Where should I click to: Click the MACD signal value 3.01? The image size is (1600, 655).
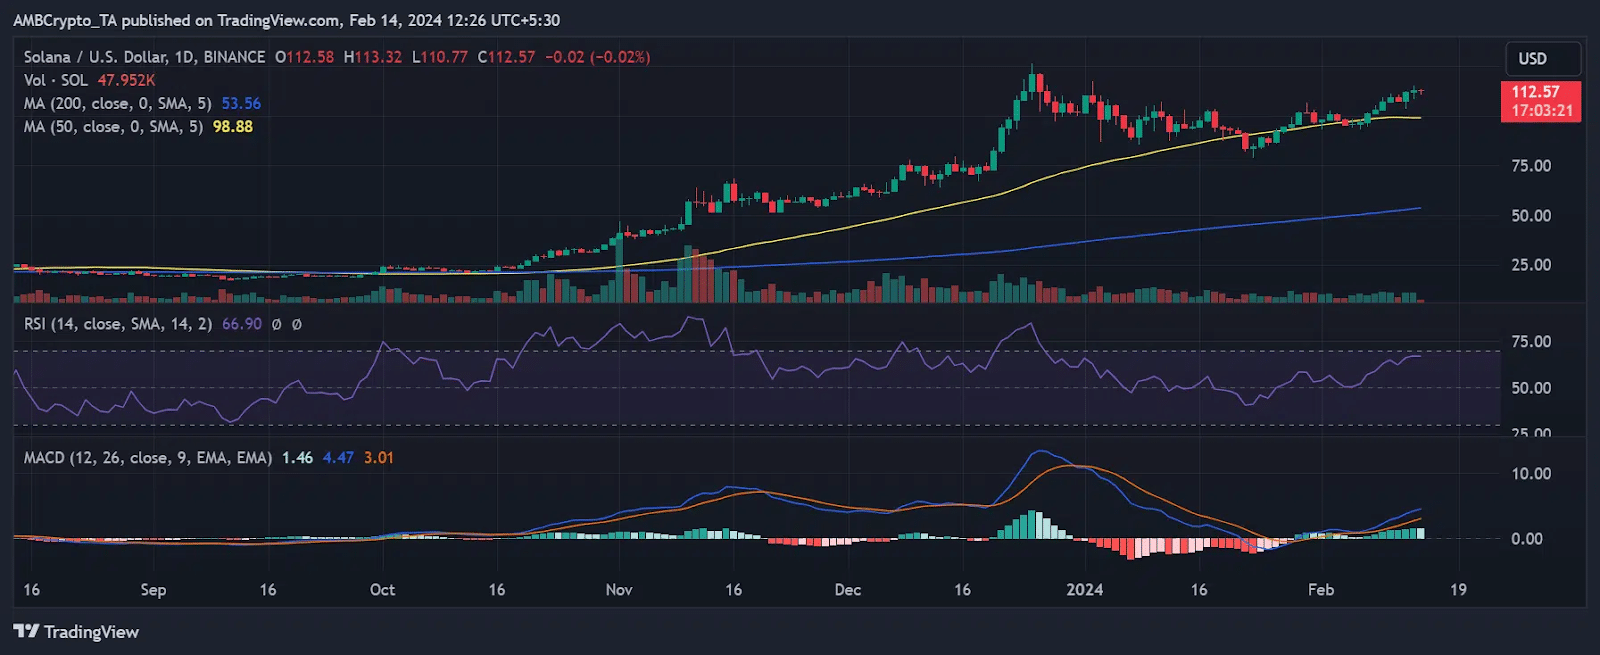(x=379, y=458)
